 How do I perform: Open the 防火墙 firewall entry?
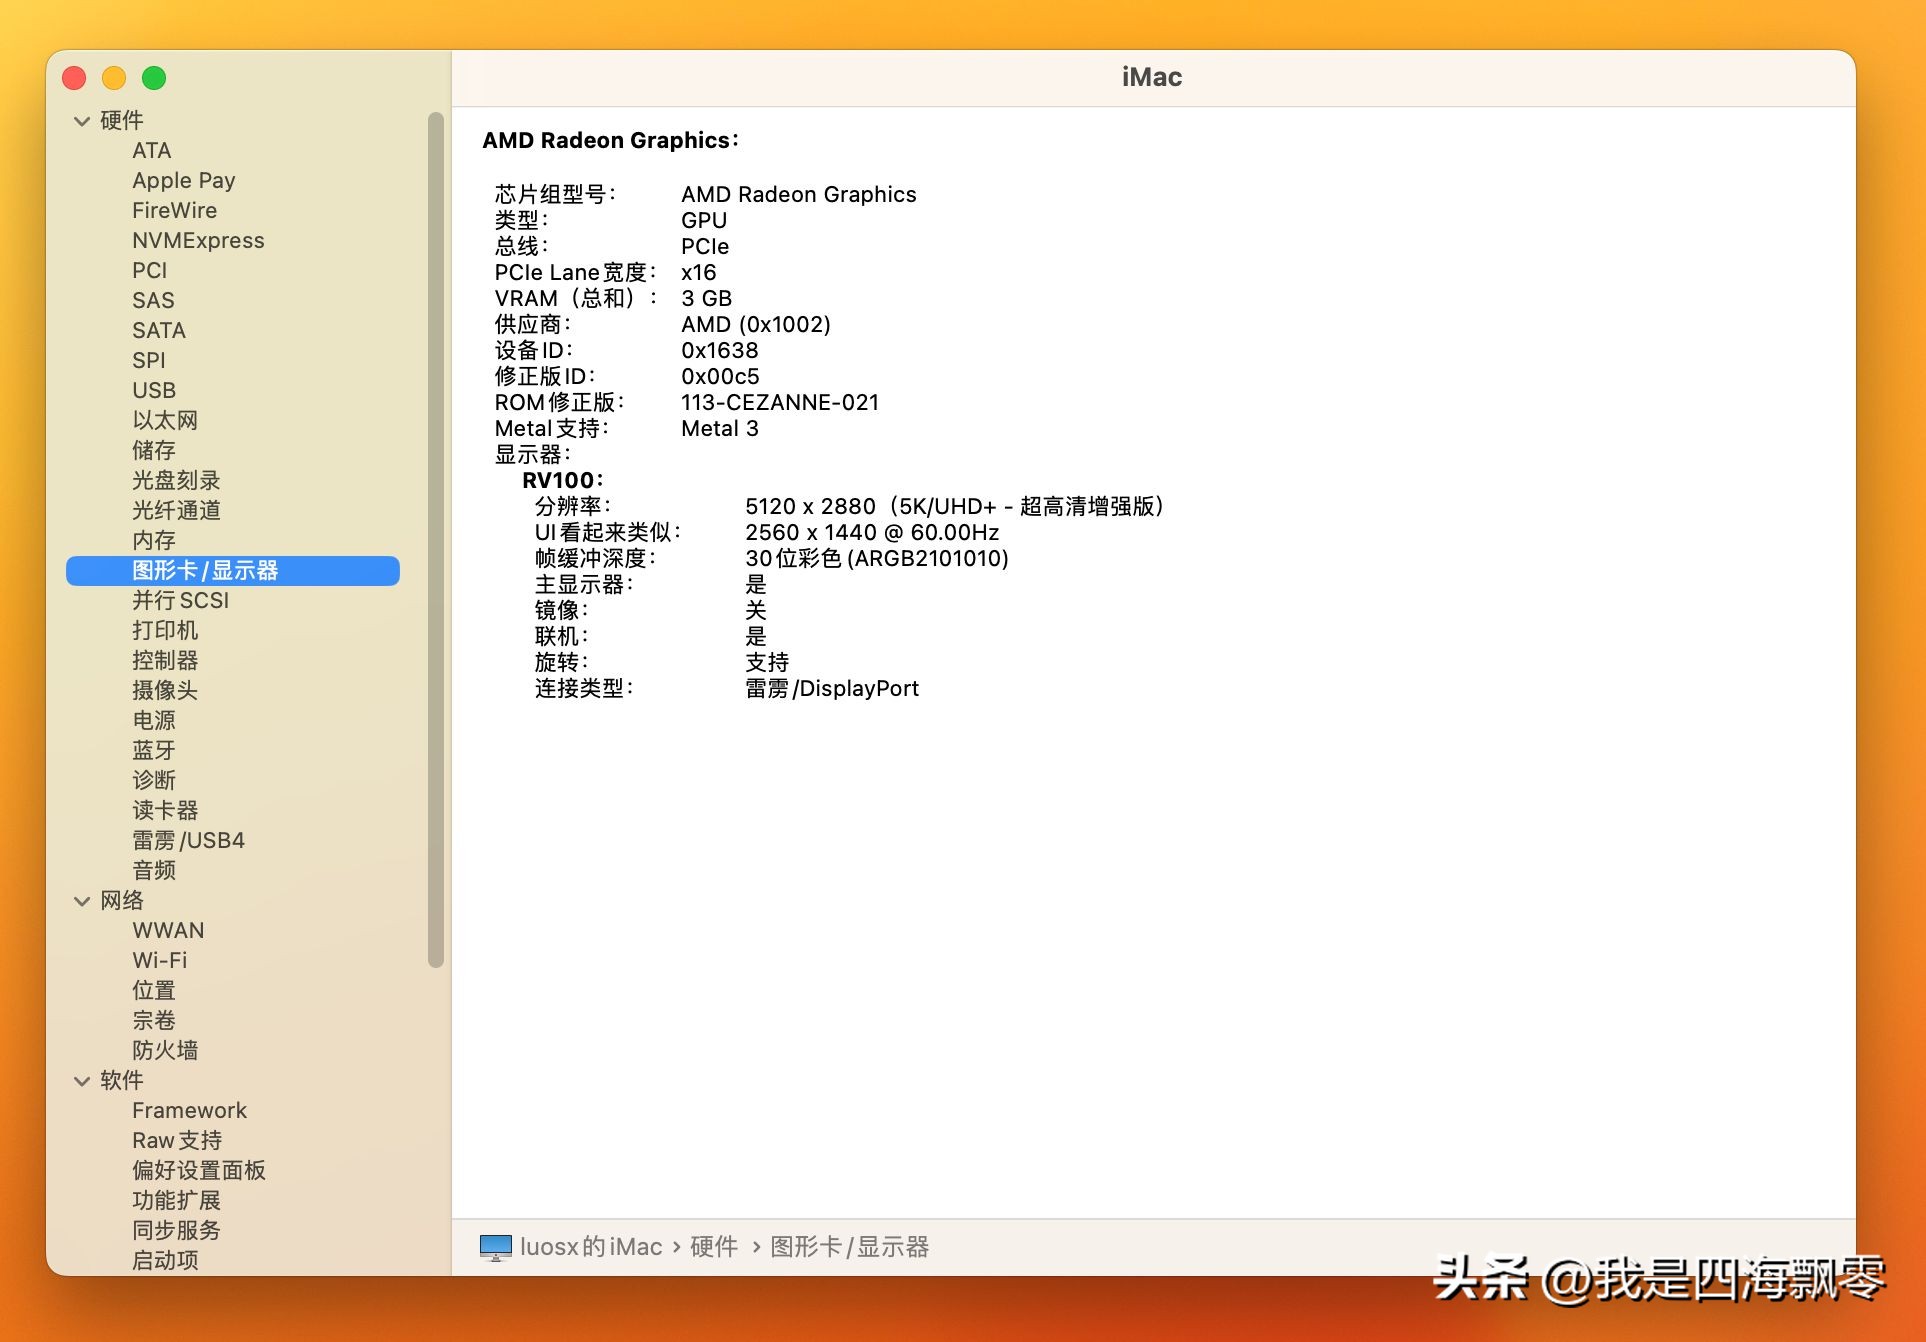[165, 1051]
